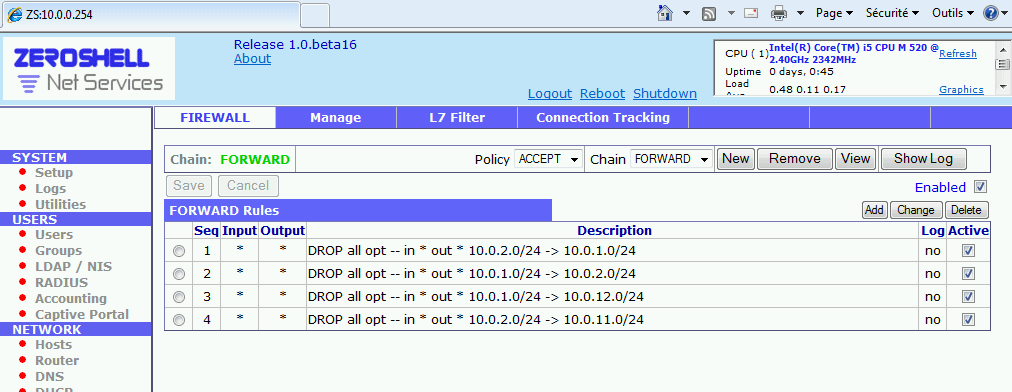Click the Shutdown link
This screenshot has width=1012, height=392.
[x=665, y=94]
